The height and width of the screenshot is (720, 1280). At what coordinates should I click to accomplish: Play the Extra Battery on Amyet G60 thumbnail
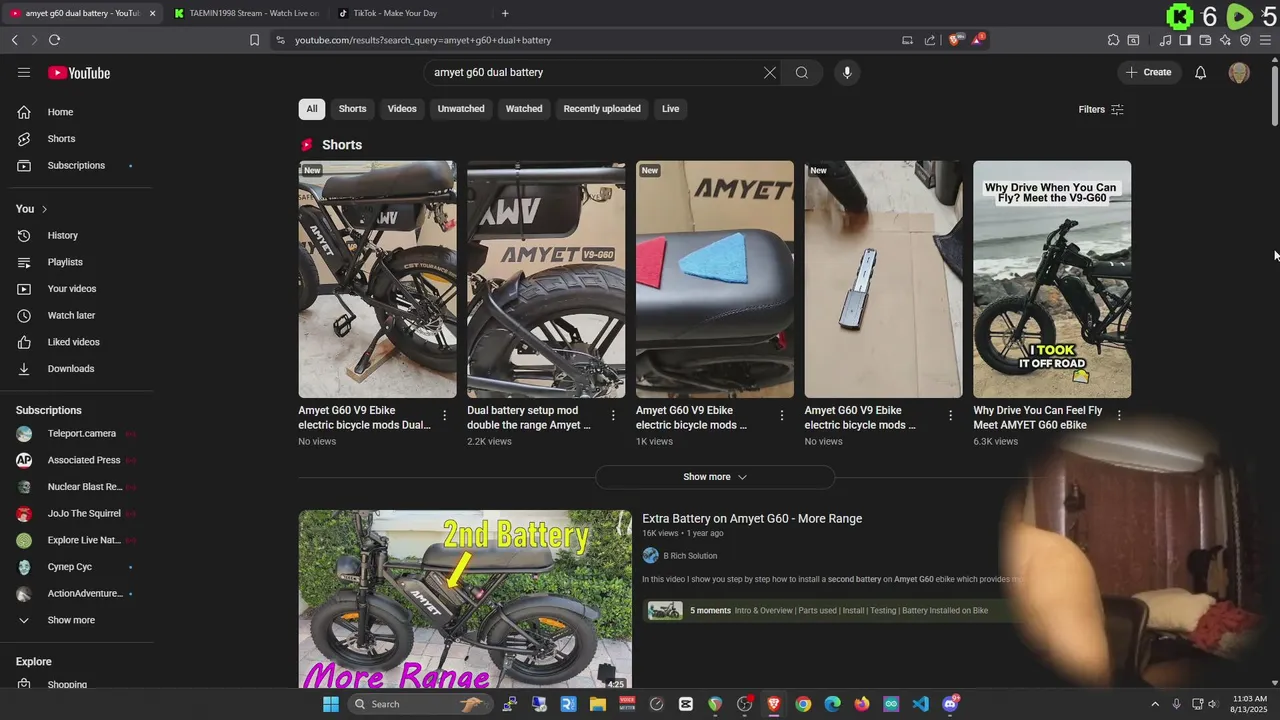pyautogui.click(x=465, y=599)
